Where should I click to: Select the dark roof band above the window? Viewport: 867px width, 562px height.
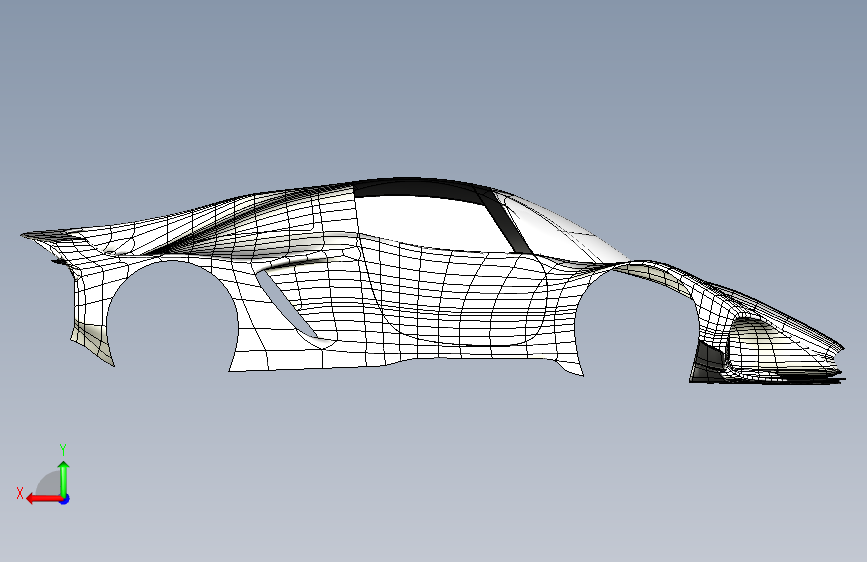pos(420,188)
